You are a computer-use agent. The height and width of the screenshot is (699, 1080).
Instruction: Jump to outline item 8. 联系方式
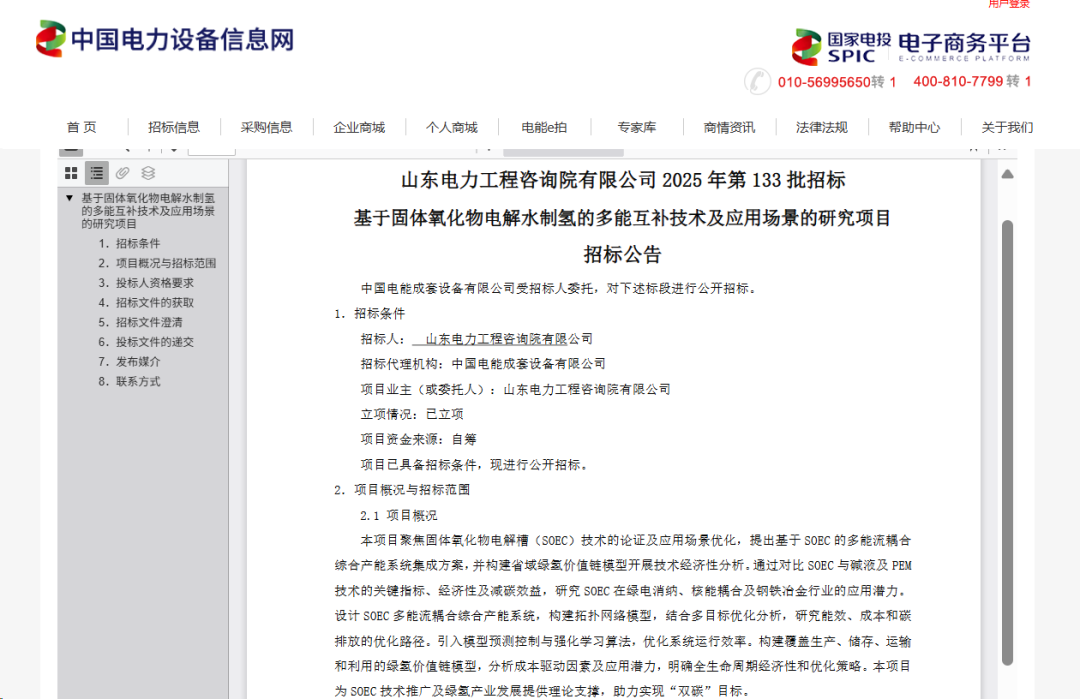129,382
